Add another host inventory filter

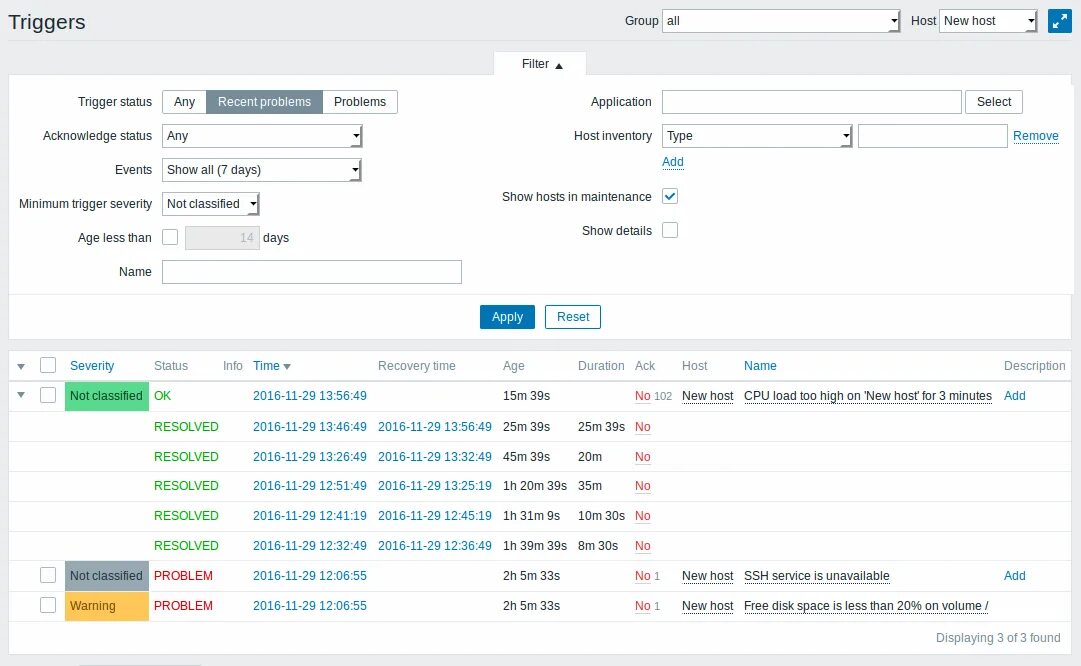coord(673,162)
